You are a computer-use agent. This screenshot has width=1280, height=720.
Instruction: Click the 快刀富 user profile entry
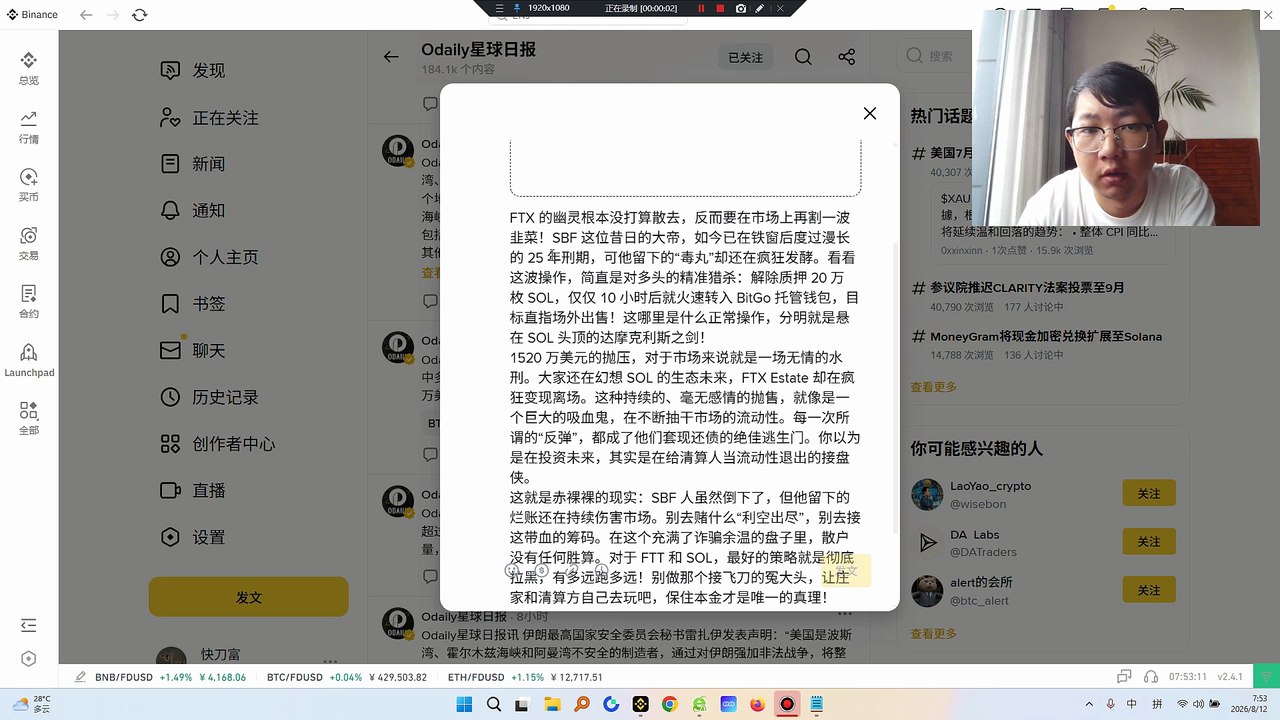point(220,655)
